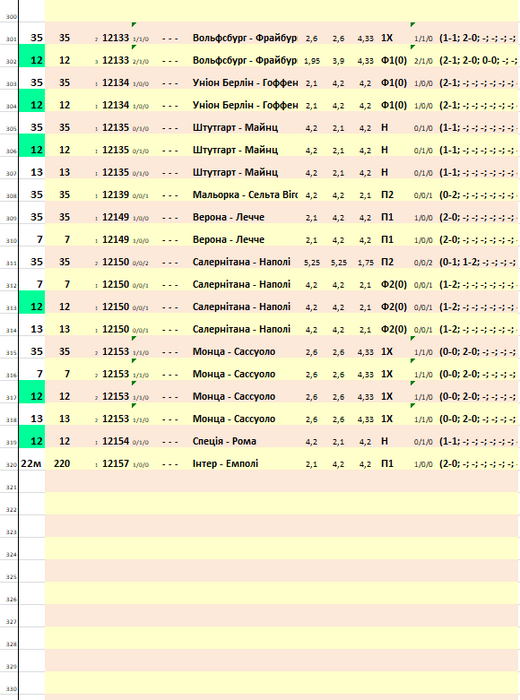Select ID 12133 in row 302
The image size is (520, 700).
(116, 60)
